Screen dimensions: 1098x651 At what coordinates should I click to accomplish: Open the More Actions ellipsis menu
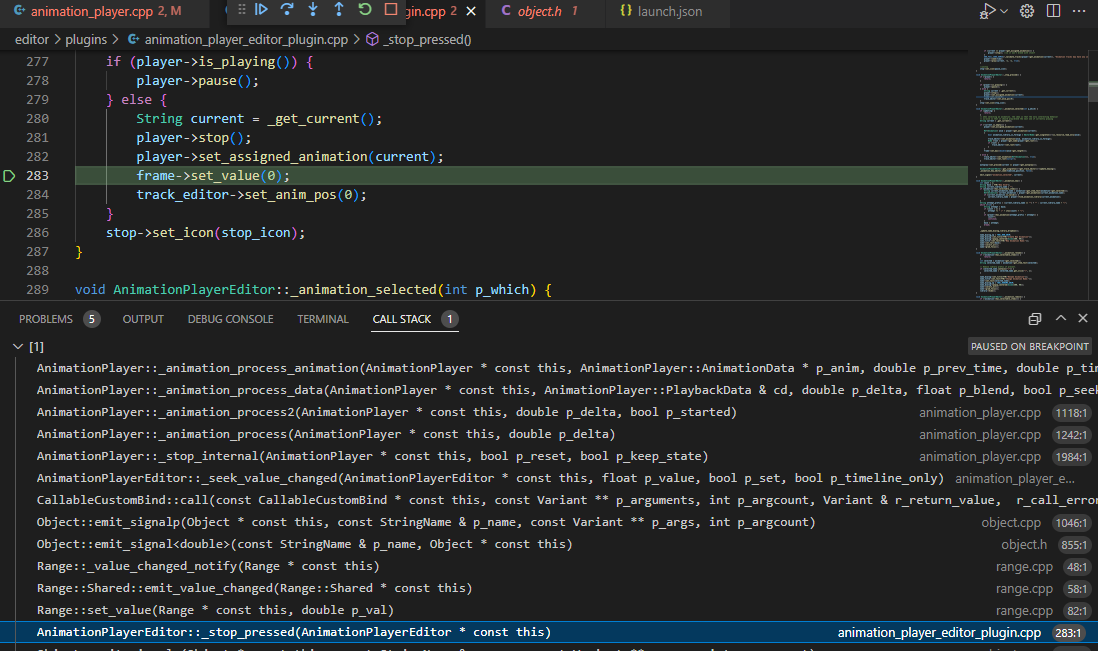(1079, 11)
